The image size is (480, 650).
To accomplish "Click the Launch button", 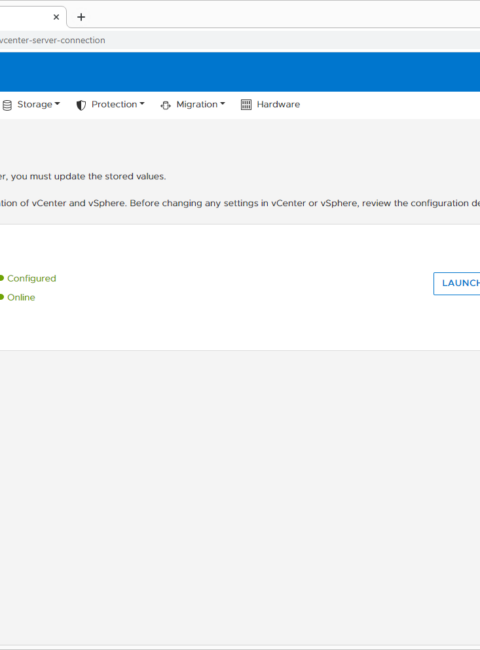I will click(456, 284).
